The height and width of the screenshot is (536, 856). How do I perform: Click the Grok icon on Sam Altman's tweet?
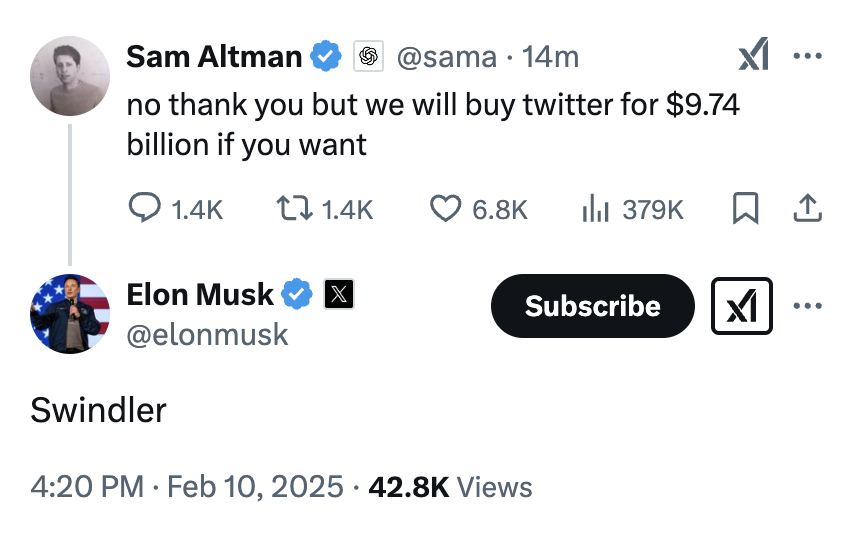coord(753,55)
